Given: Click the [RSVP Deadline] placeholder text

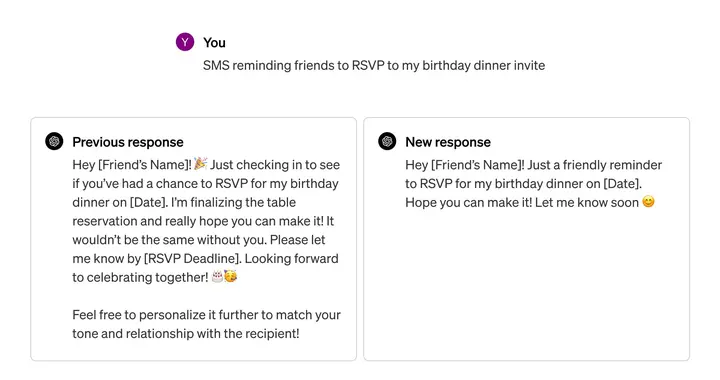Looking at the screenshot, I should [x=192, y=258].
